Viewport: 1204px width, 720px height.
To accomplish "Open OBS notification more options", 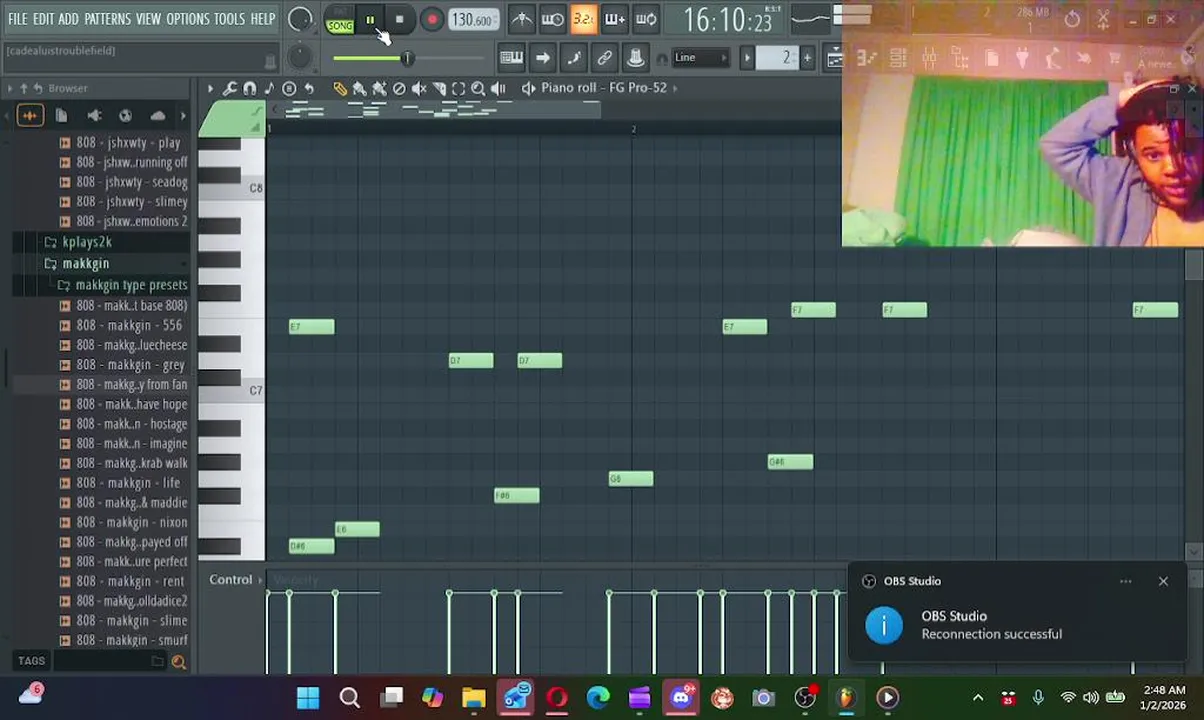I will click(1125, 581).
